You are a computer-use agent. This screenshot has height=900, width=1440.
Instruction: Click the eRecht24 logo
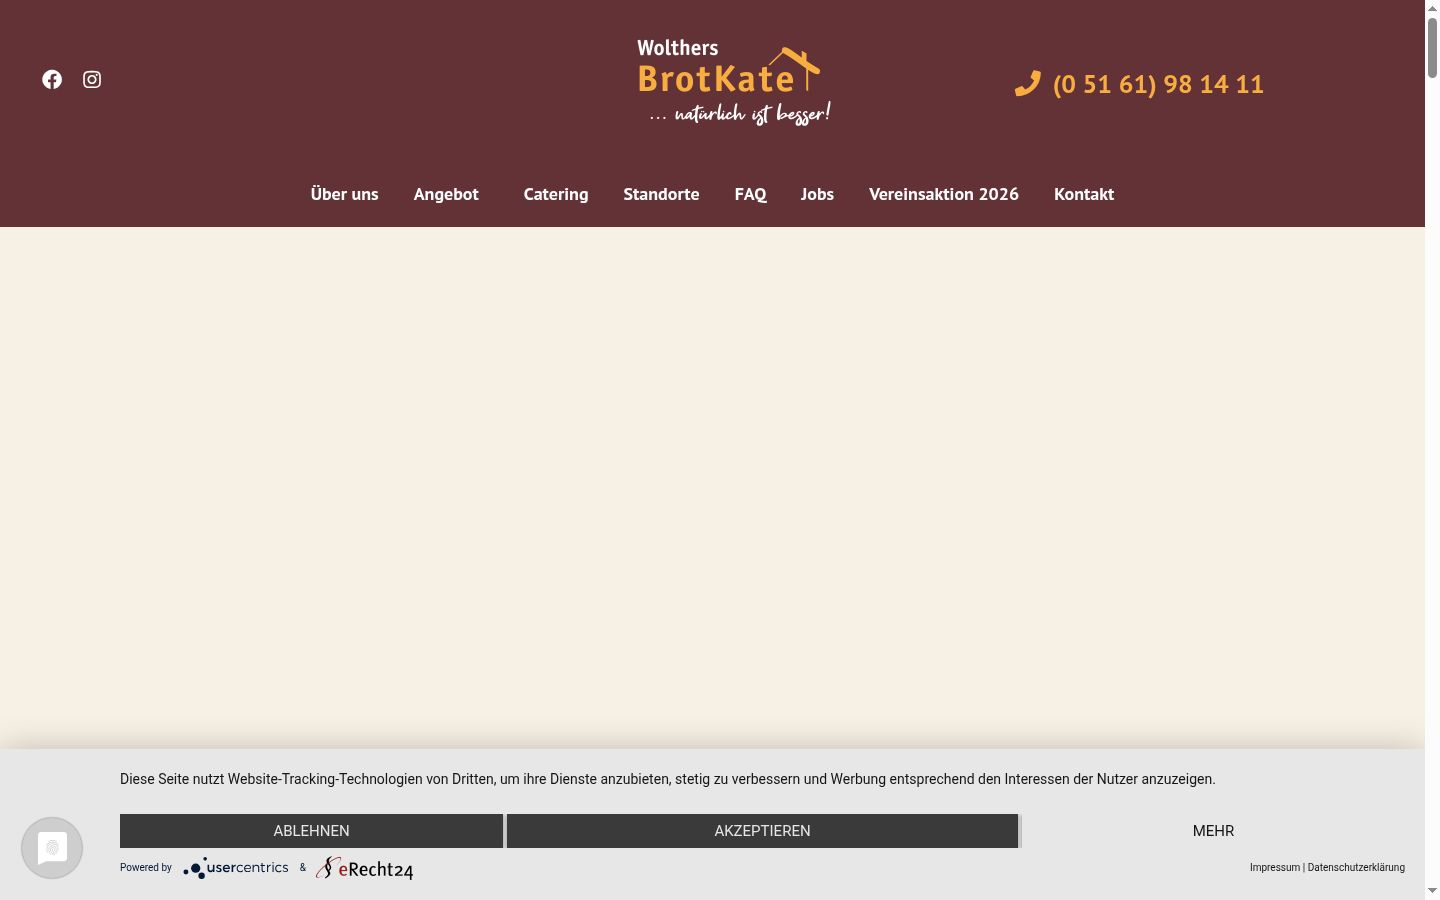365,868
